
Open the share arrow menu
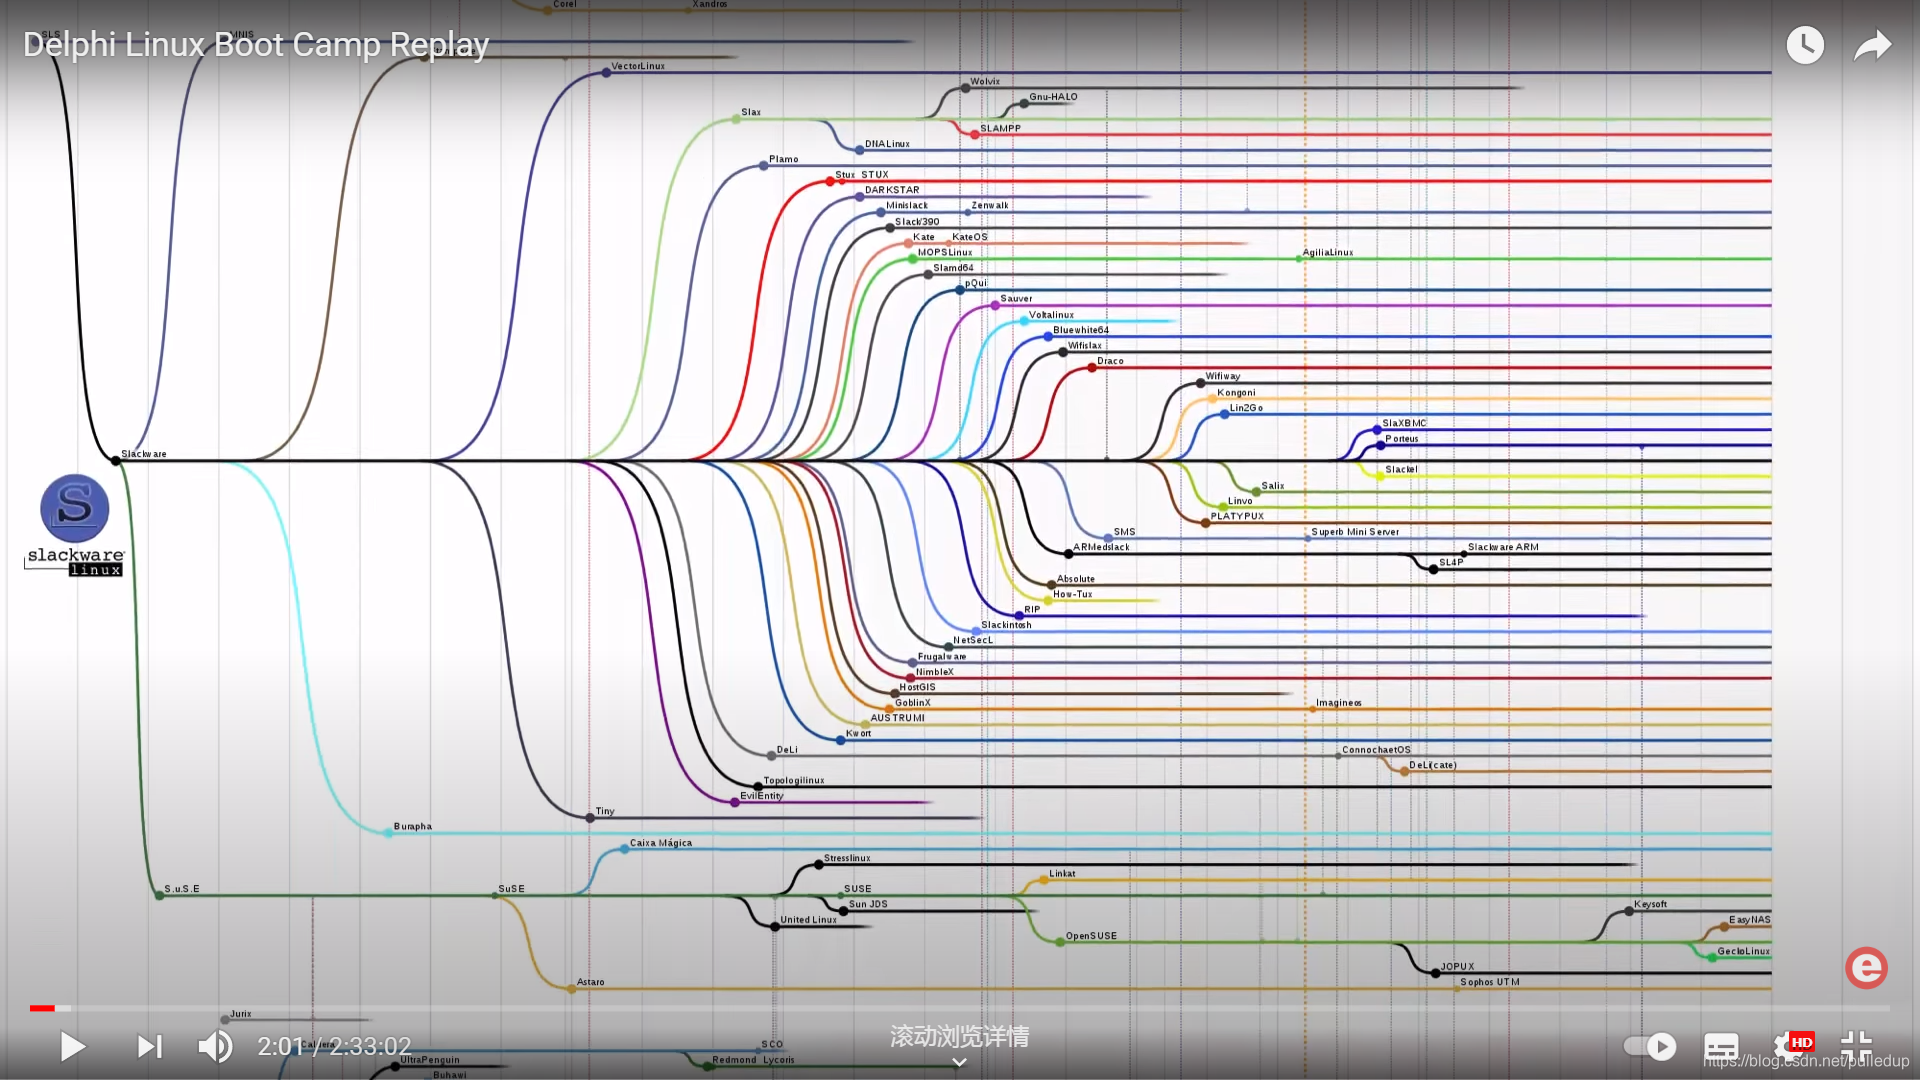1872,45
